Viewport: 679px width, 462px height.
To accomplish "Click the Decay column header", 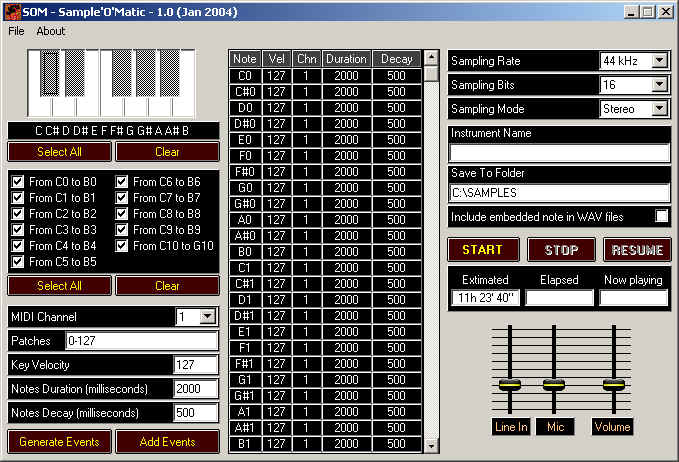I will click(x=397, y=59).
